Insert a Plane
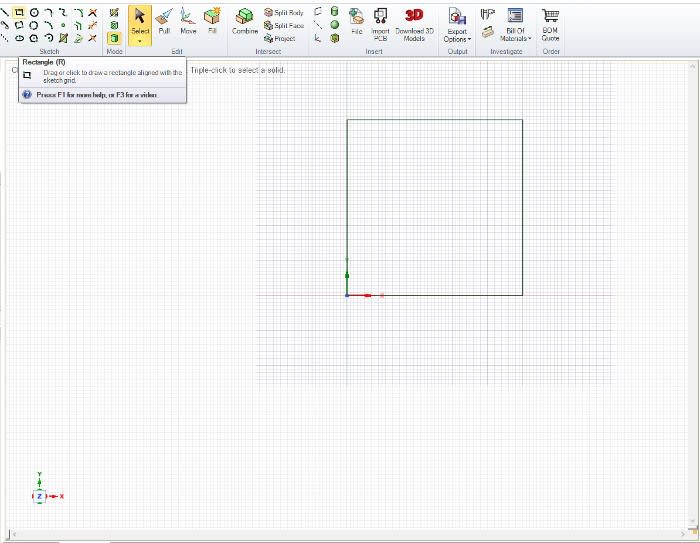 click(x=318, y=12)
